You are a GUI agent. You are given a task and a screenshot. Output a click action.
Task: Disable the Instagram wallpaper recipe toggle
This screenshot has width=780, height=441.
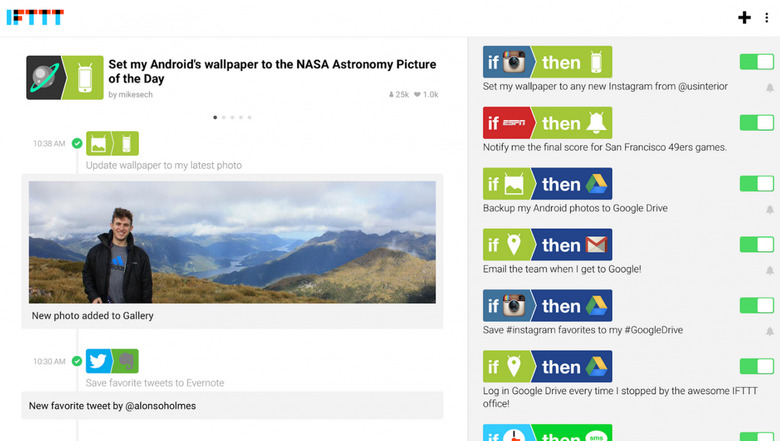(x=757, y=62)
